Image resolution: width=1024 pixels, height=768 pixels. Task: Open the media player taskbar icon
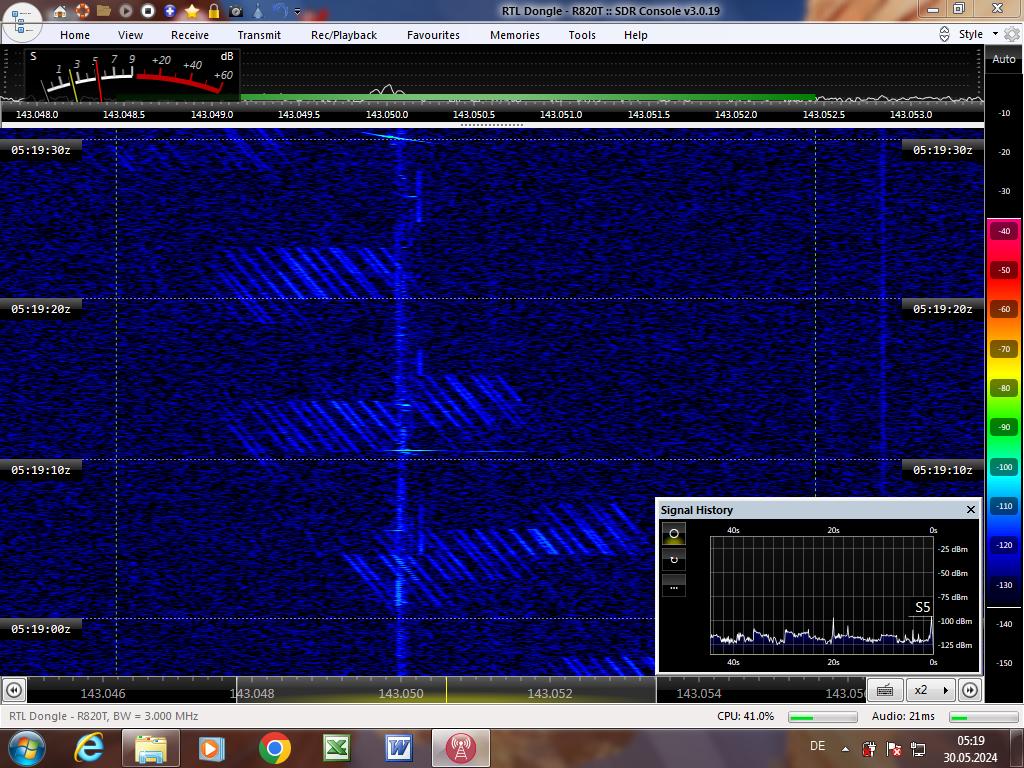[x=212, y=748]
